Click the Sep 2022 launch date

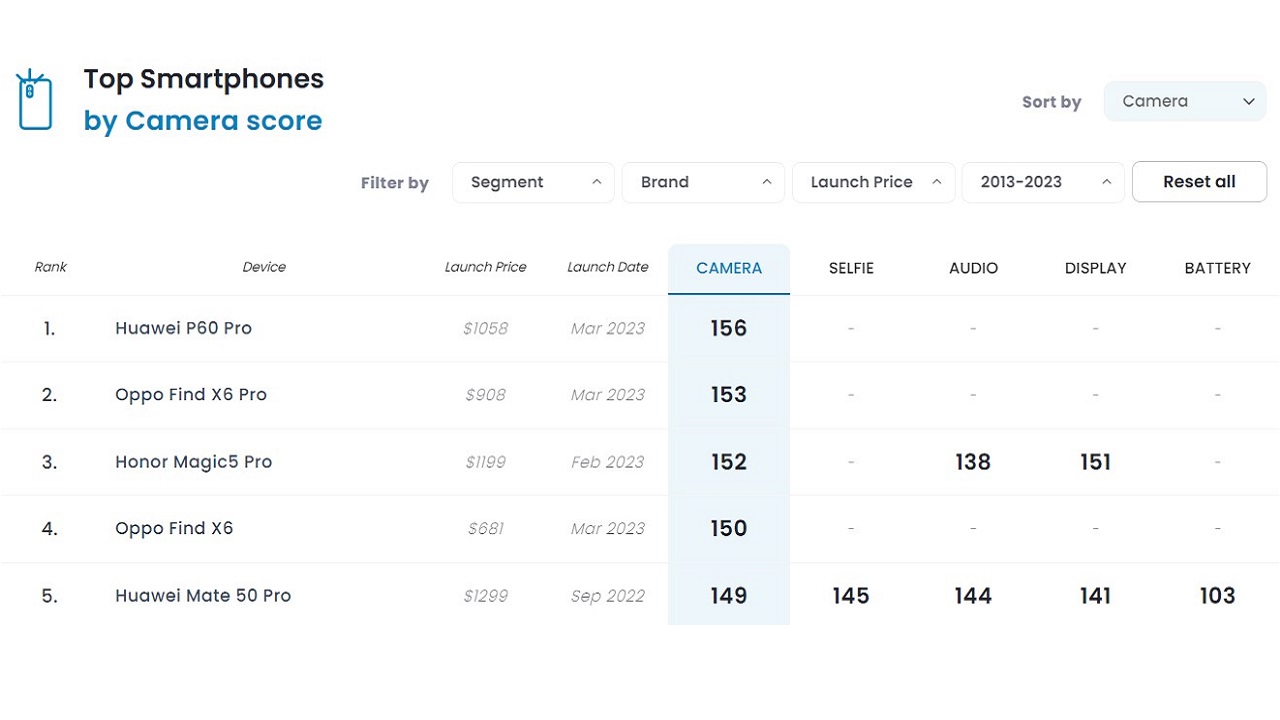pyautogui.click(x=607, y=596)
